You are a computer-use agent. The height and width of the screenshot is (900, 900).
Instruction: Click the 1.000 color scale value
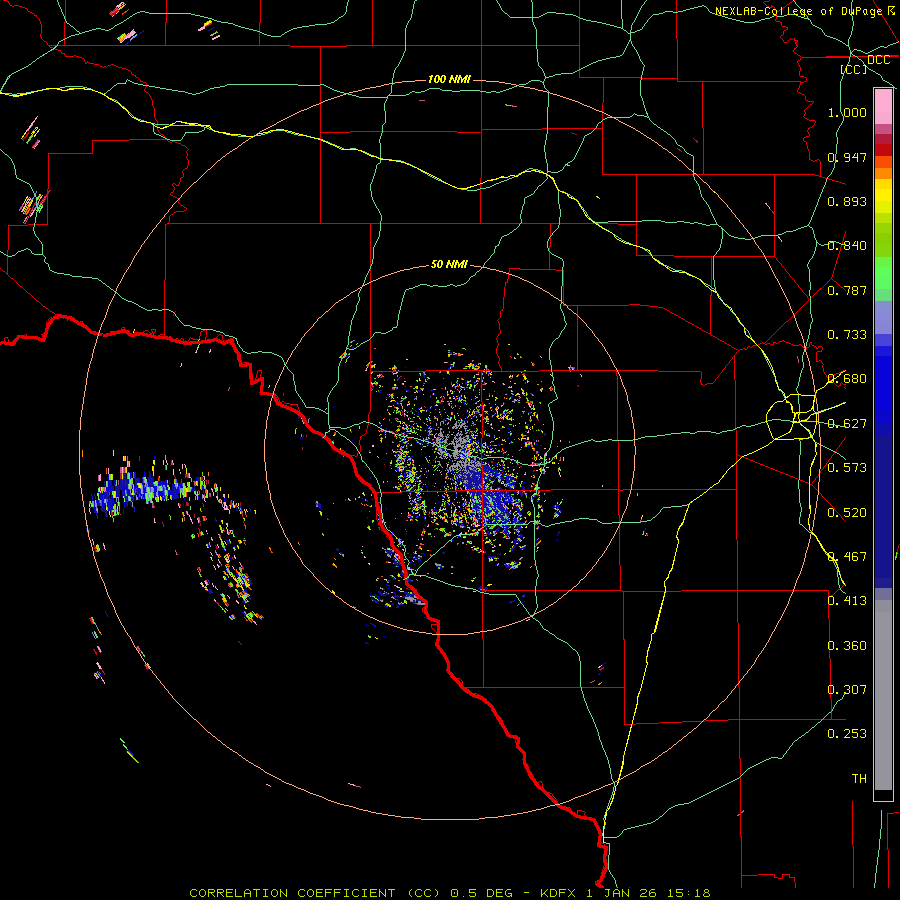[x=847, y=112]
